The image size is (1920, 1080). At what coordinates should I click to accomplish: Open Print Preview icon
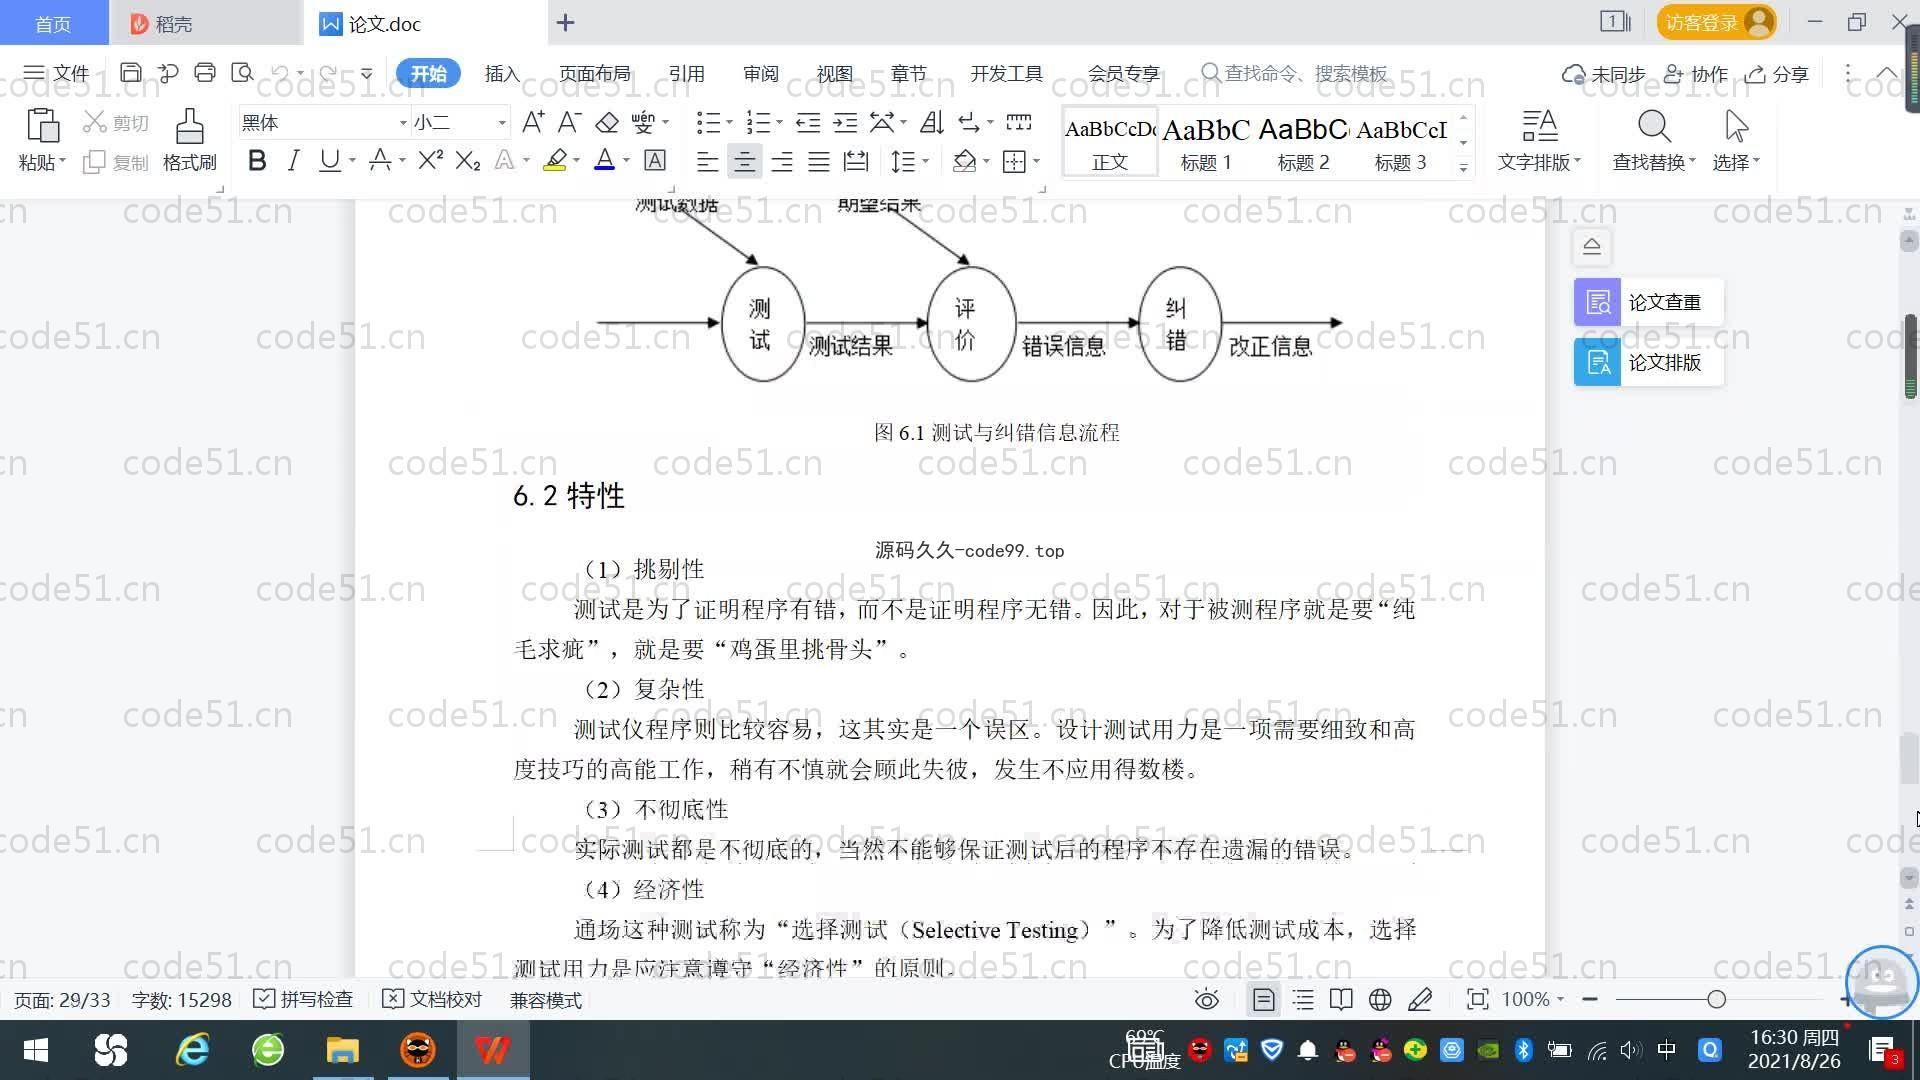point(242,73)
